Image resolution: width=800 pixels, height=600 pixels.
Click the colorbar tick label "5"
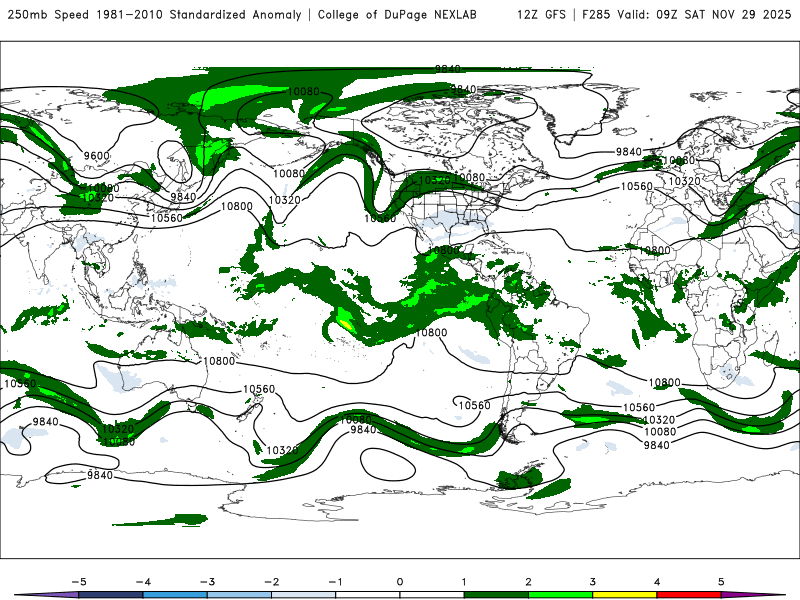coord(721,582)
